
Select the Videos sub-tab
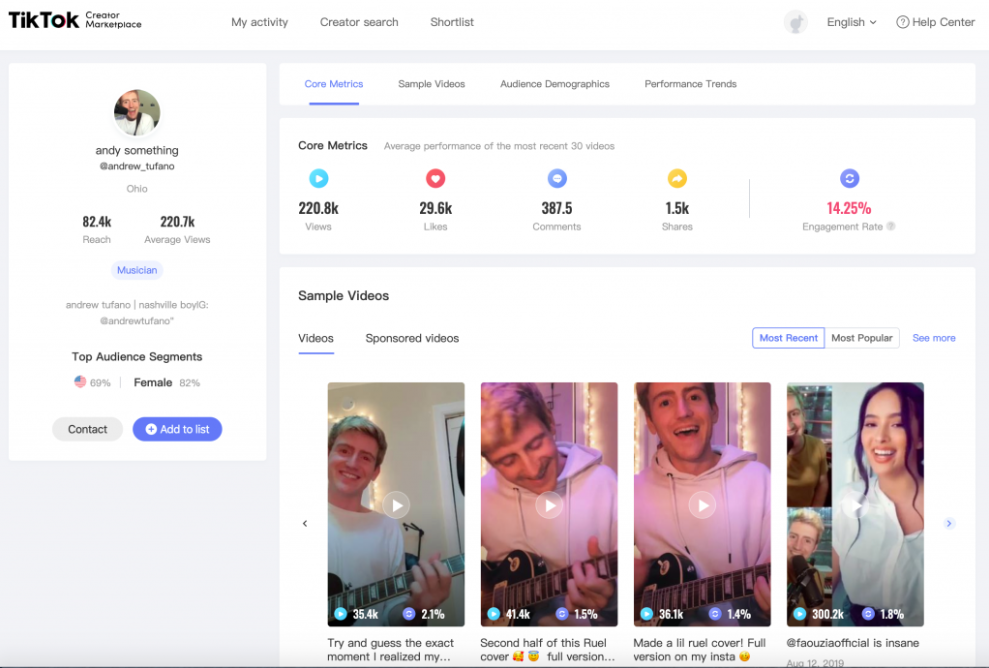click(x=316, y=338)
